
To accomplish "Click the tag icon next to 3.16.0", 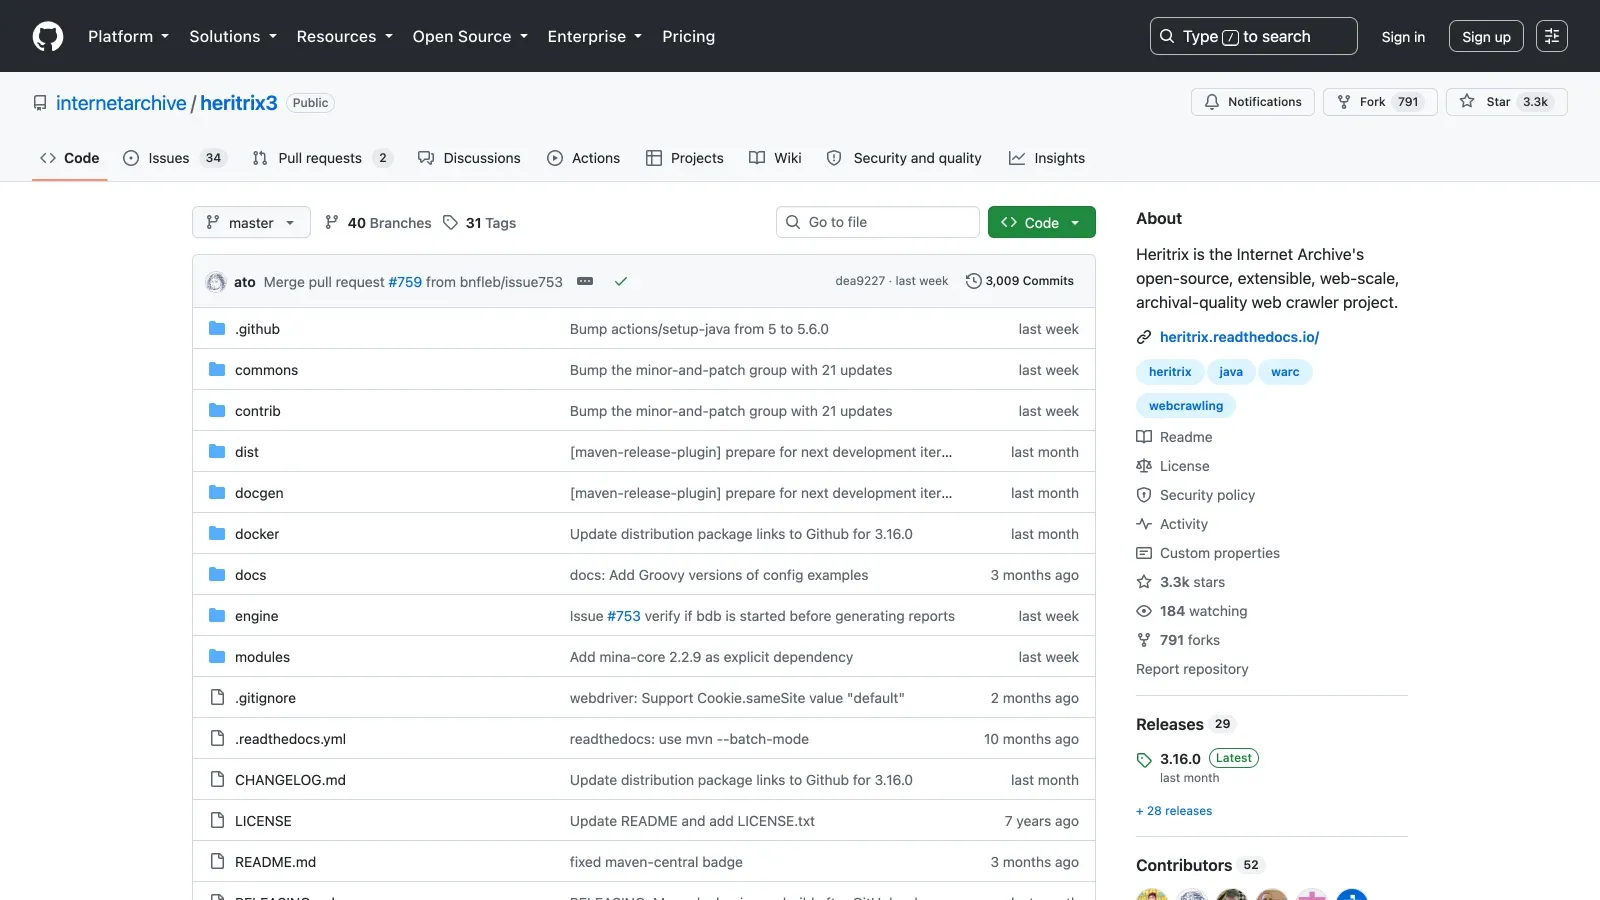I will point(1144,760).
